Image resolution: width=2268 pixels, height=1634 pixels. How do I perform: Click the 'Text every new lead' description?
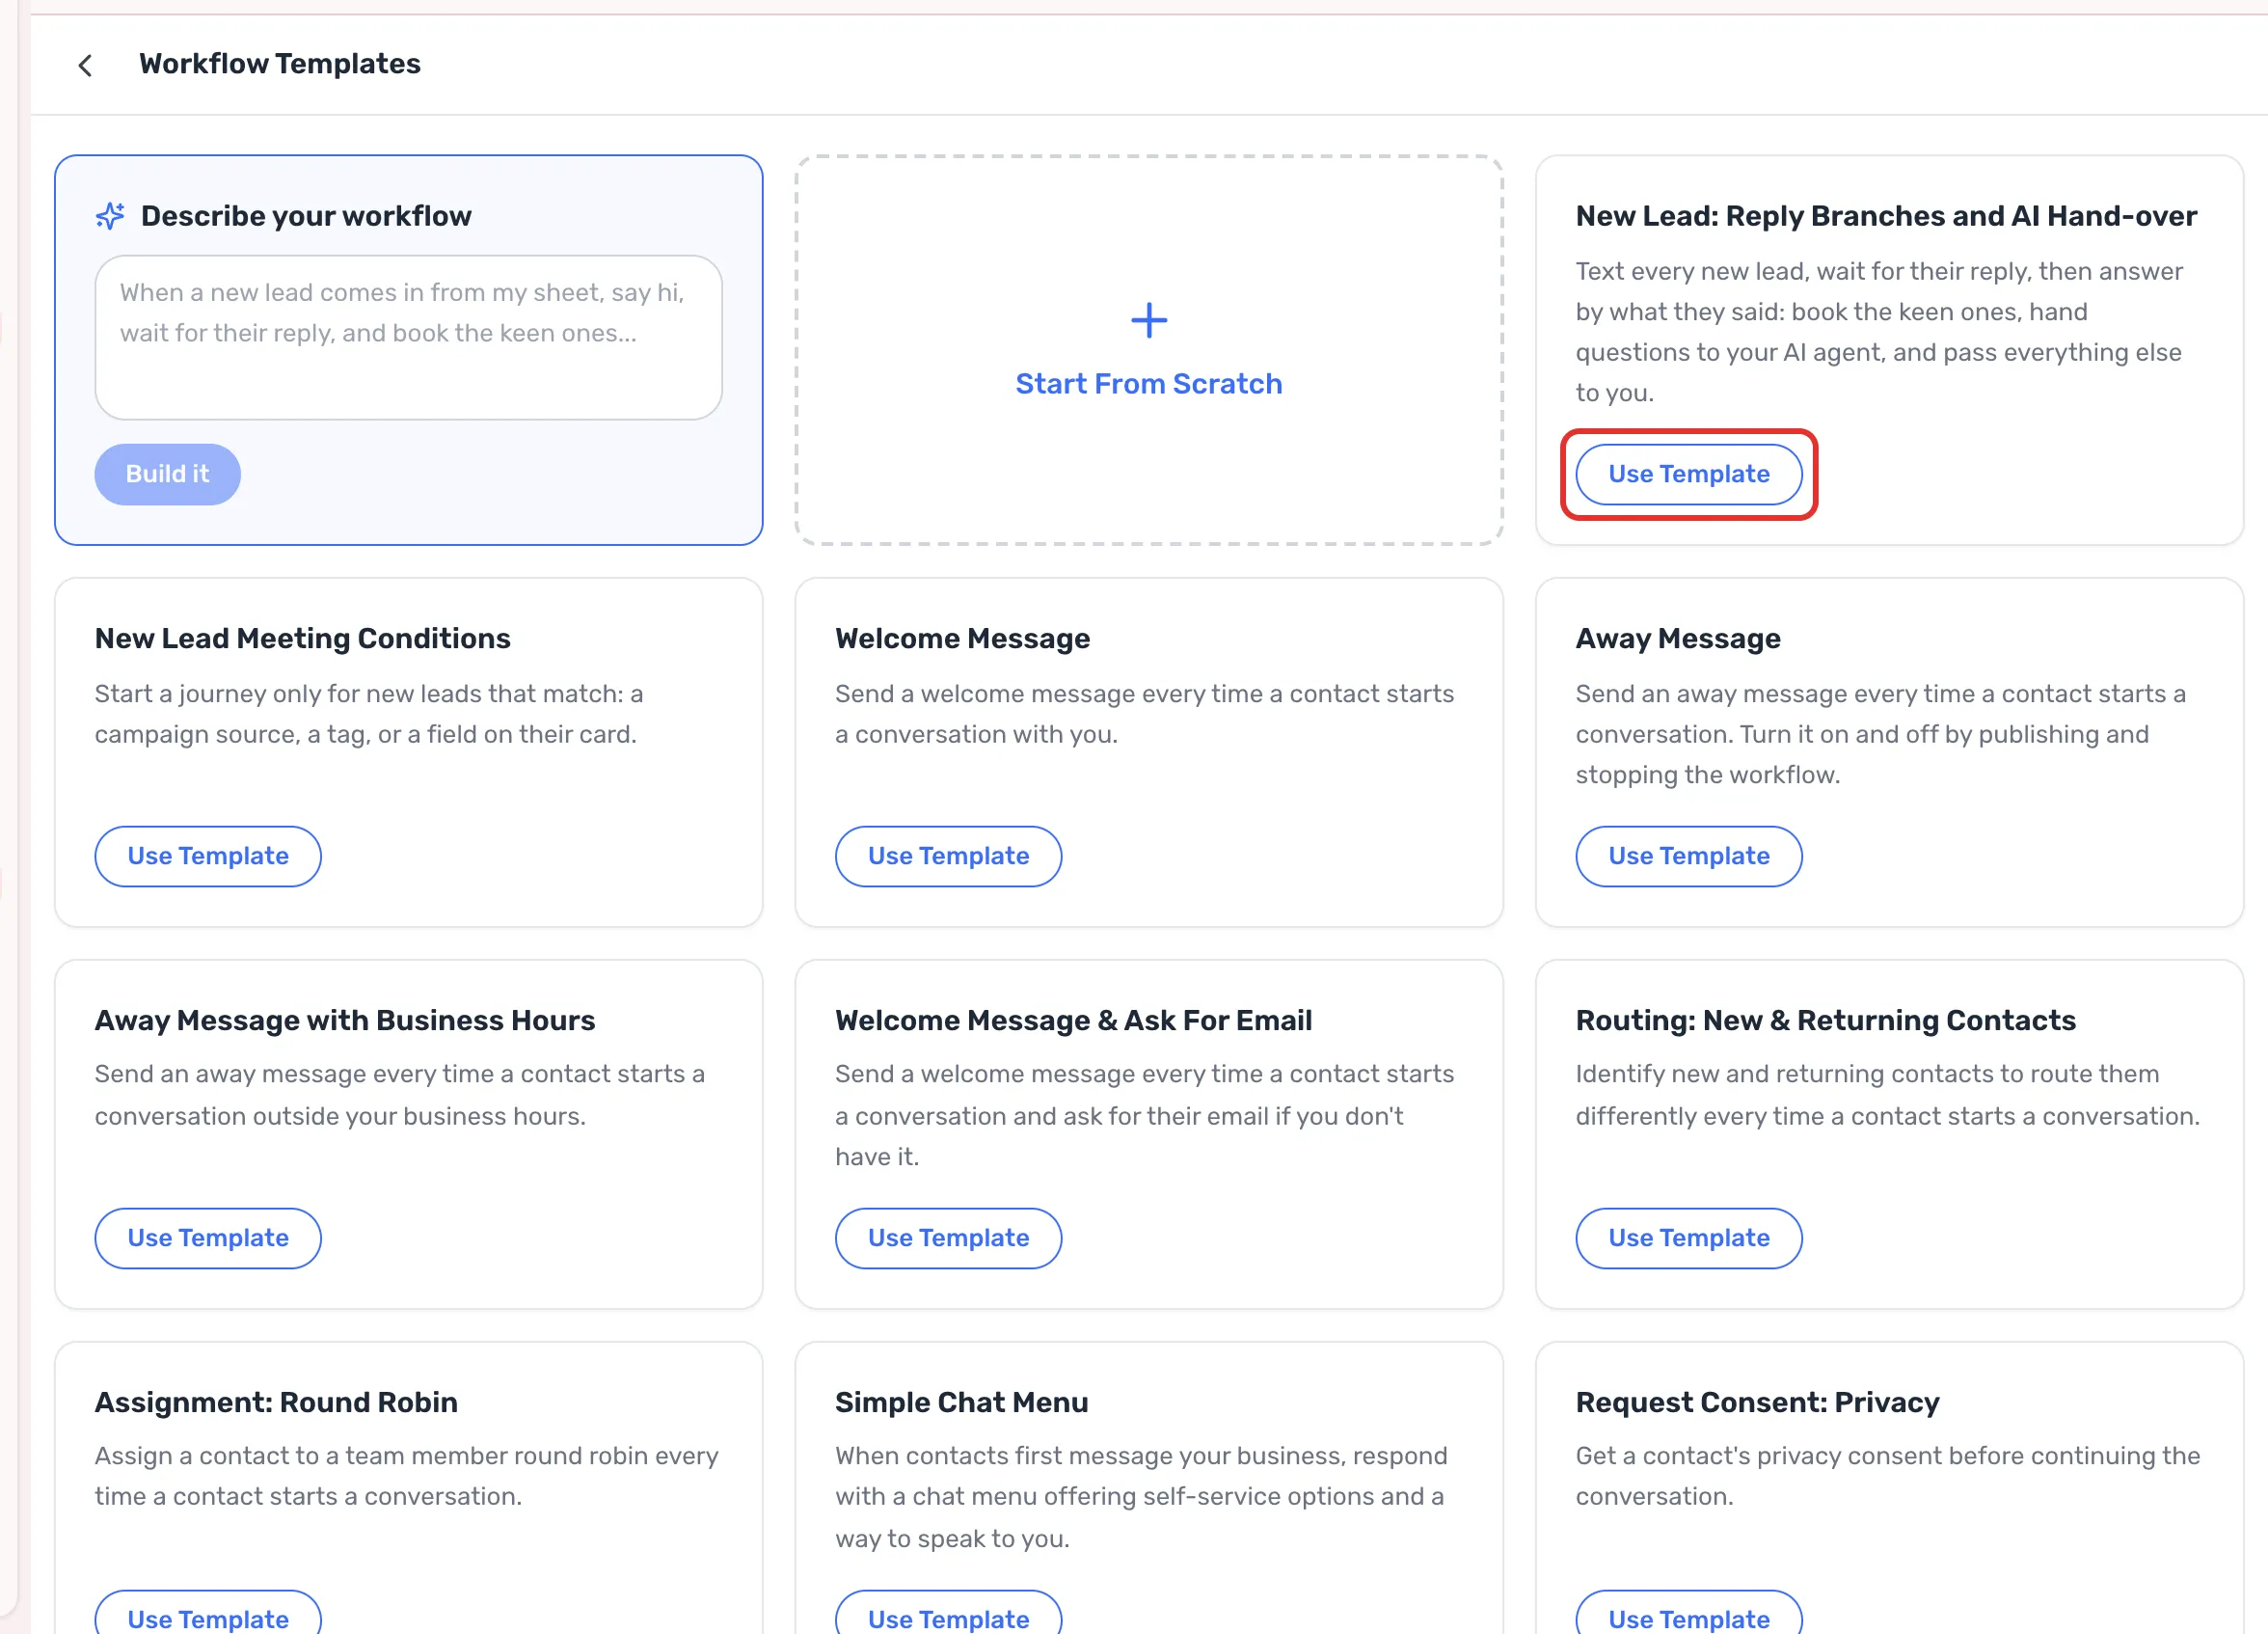click(x=1879, y=332)
